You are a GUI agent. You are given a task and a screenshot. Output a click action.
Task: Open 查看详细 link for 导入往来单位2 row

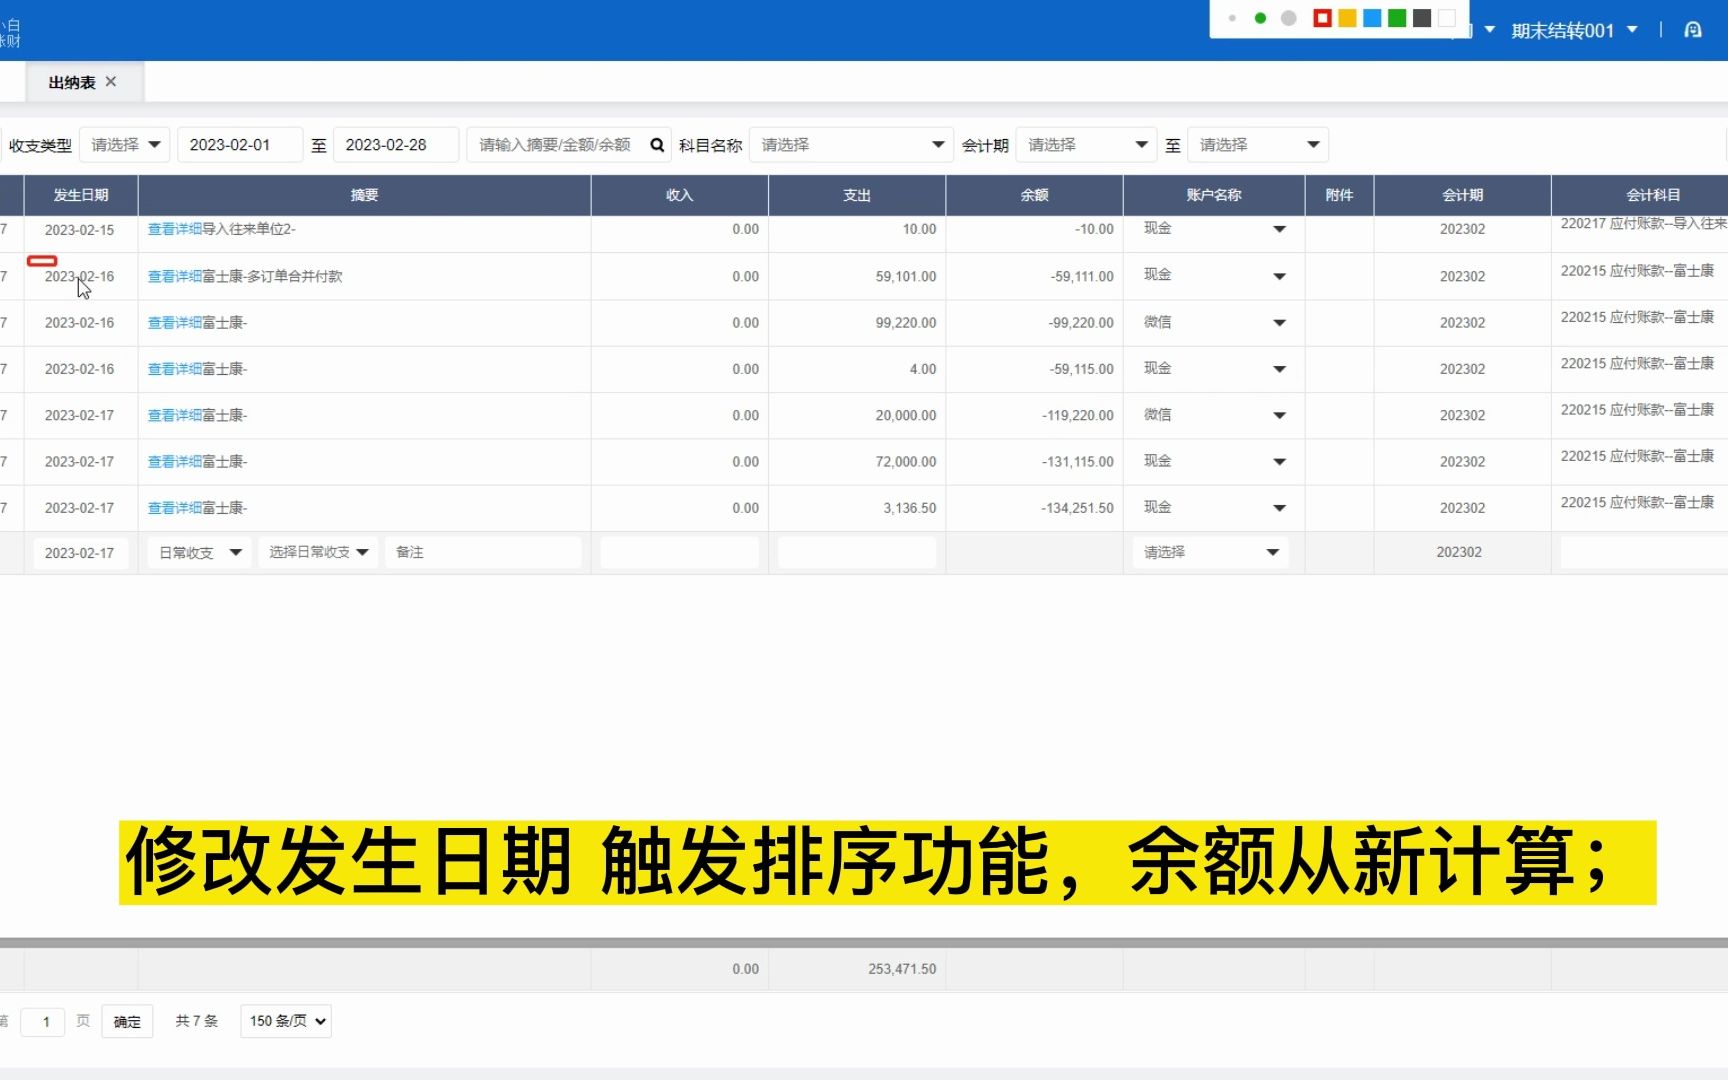point(175,229)
